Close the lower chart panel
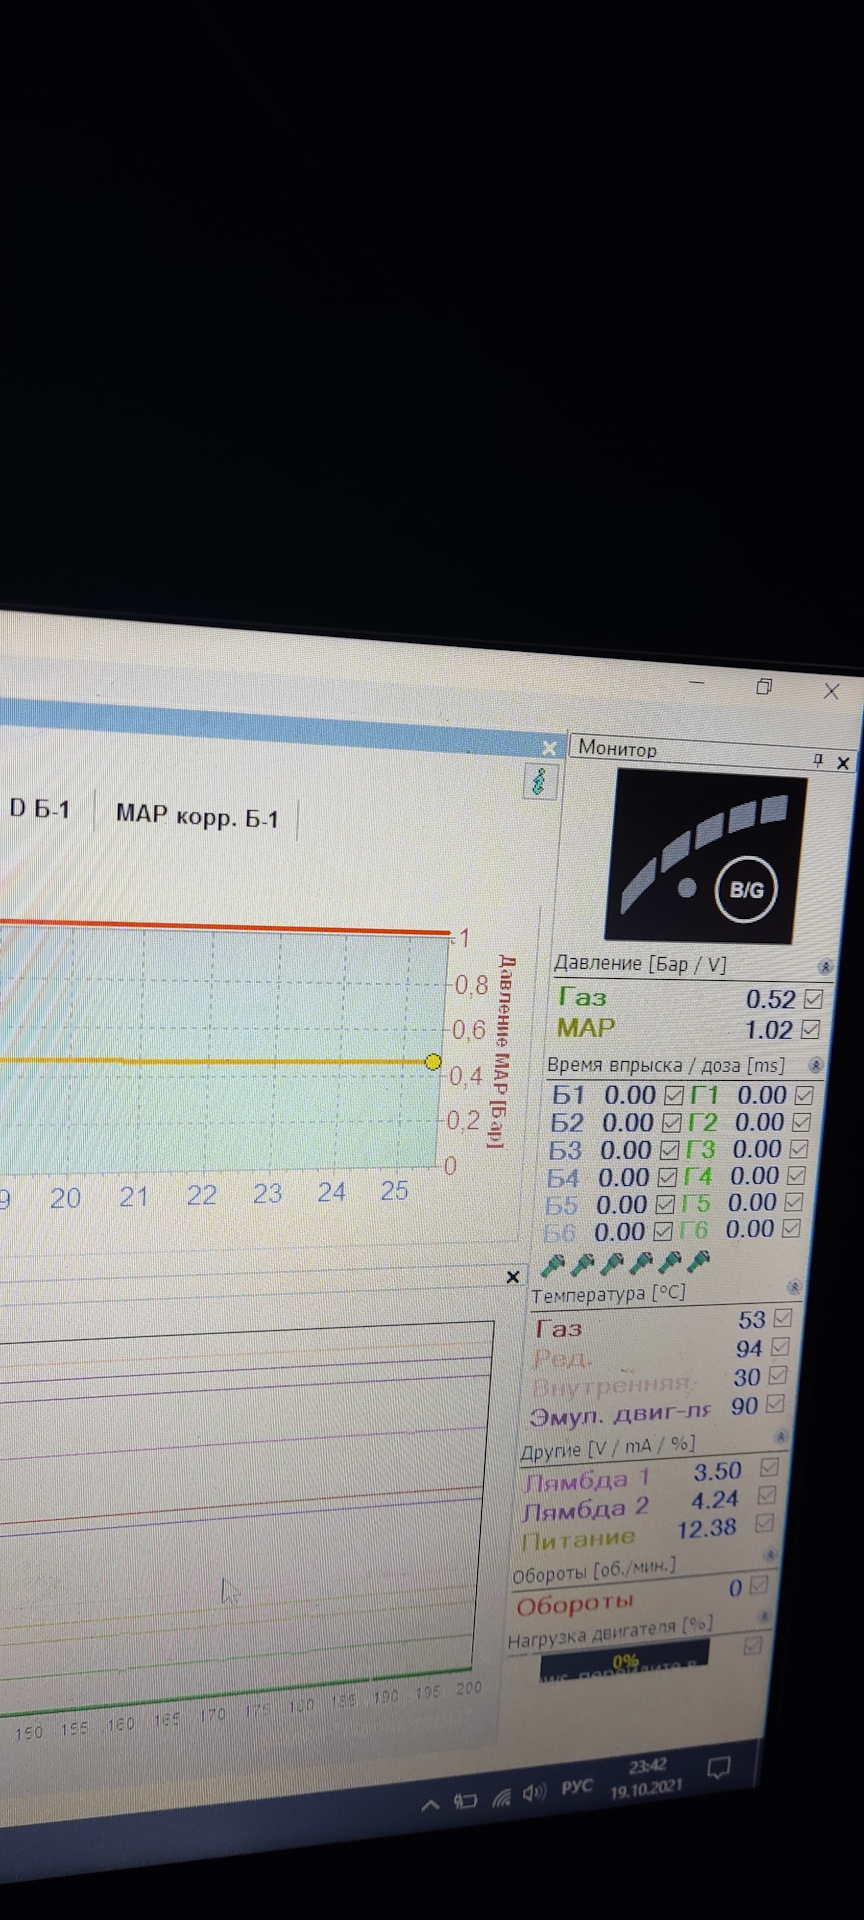 [513, 1277]
